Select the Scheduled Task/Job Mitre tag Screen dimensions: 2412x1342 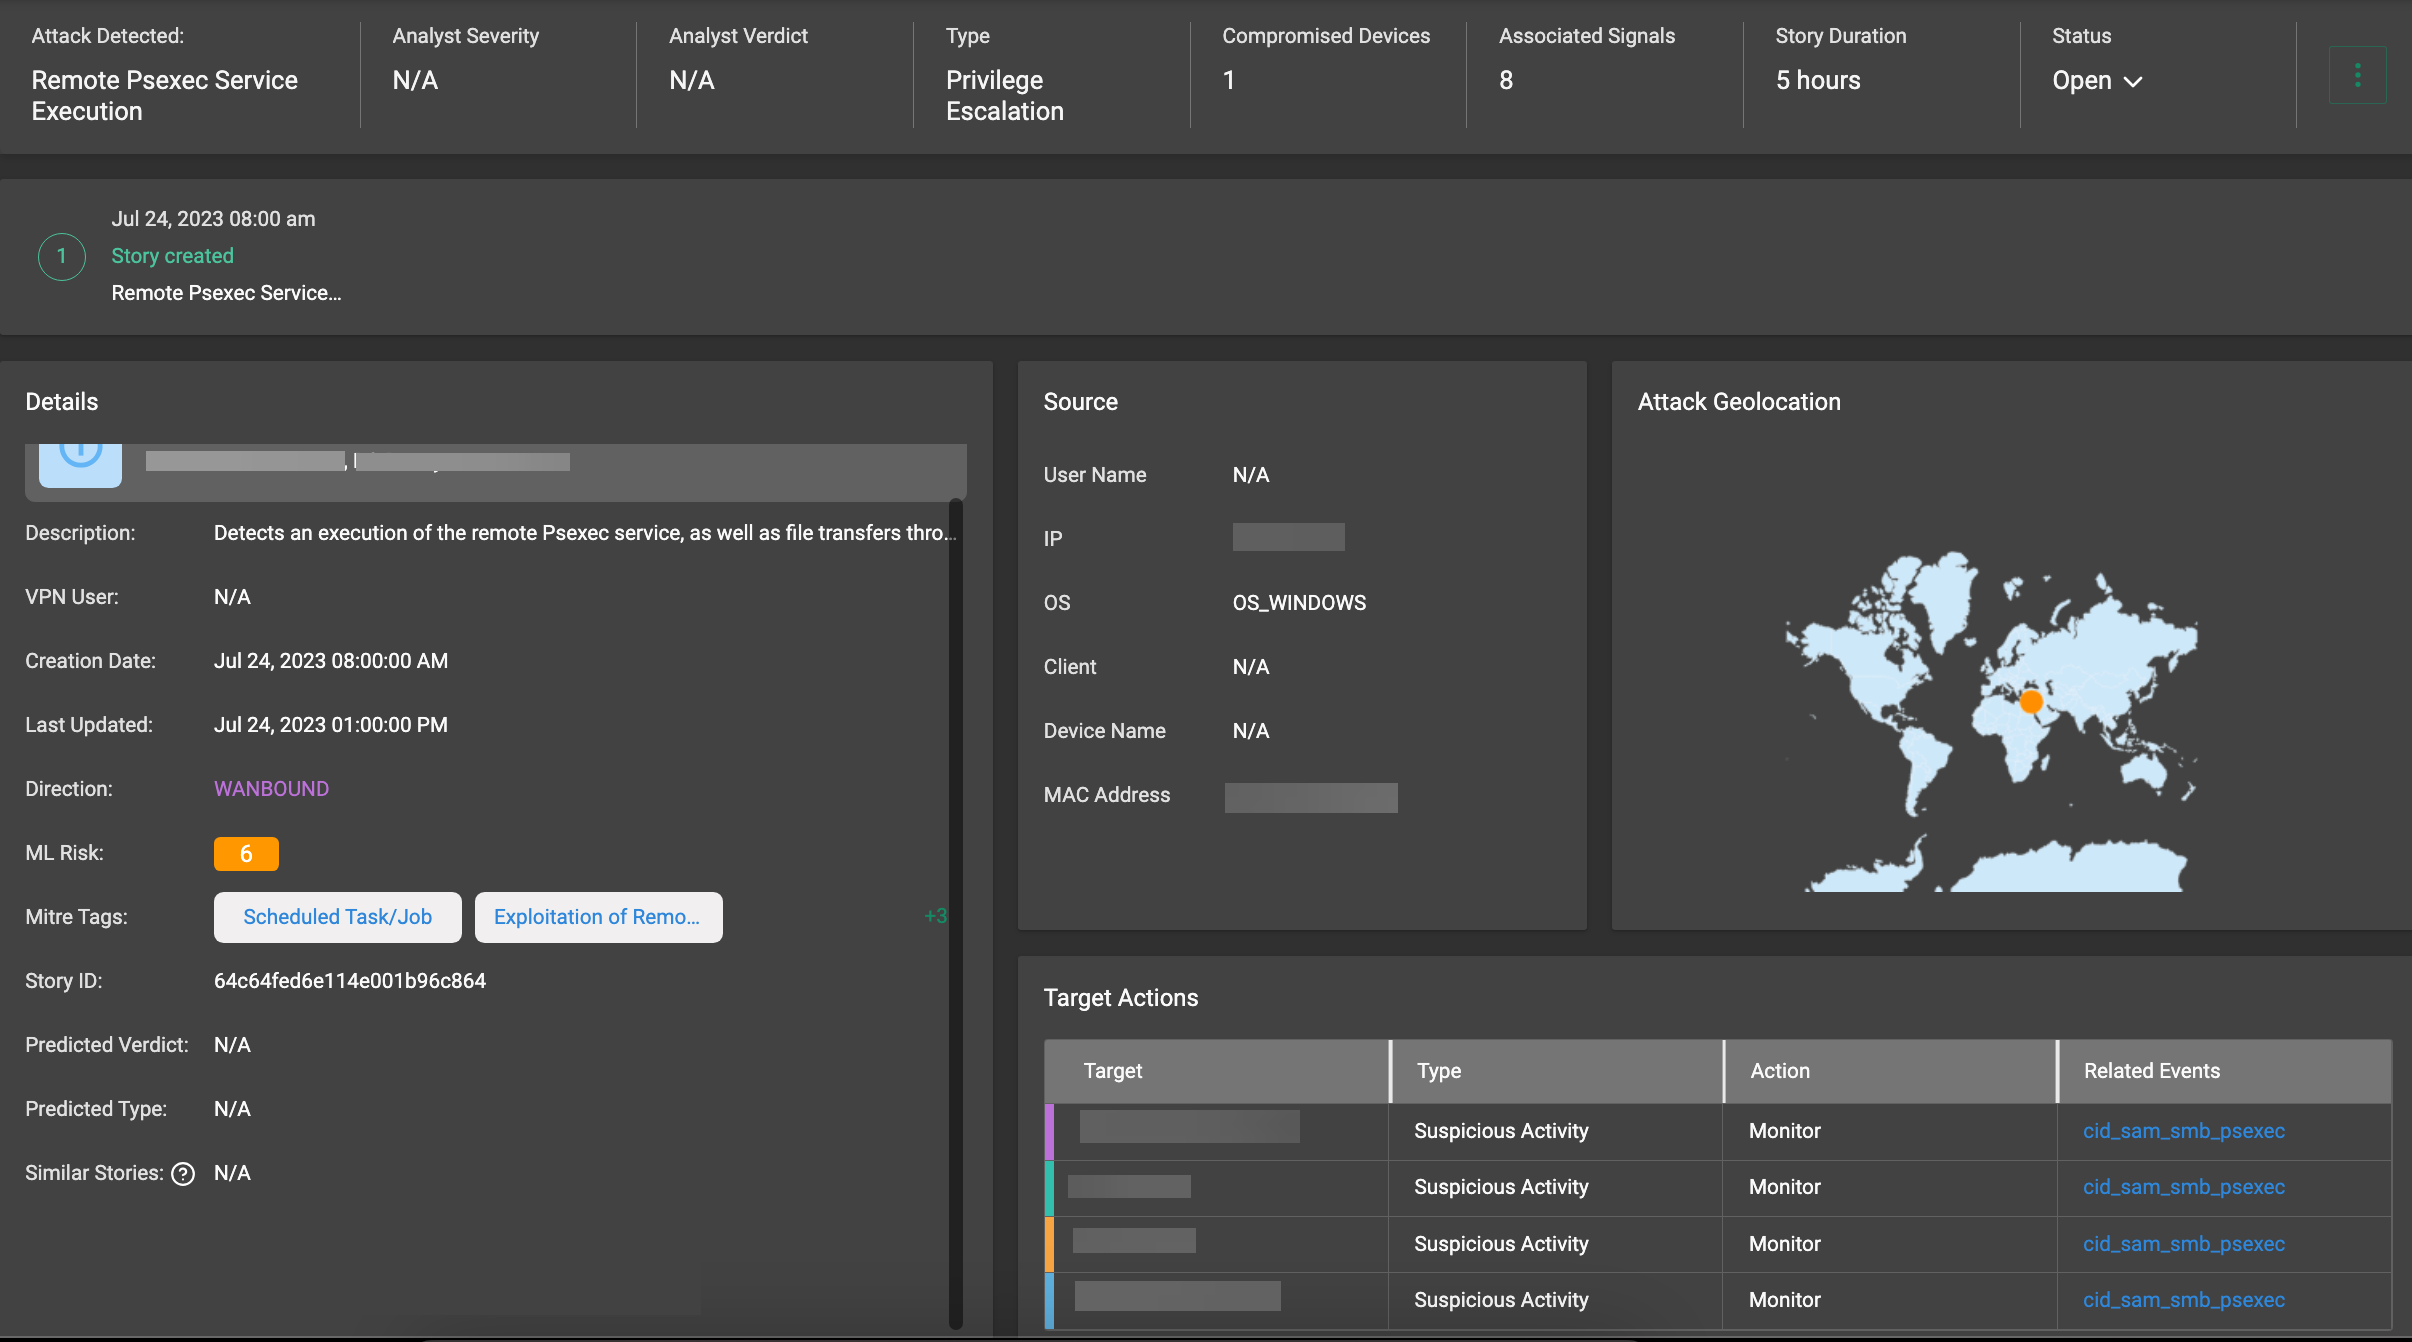point(337,916)
